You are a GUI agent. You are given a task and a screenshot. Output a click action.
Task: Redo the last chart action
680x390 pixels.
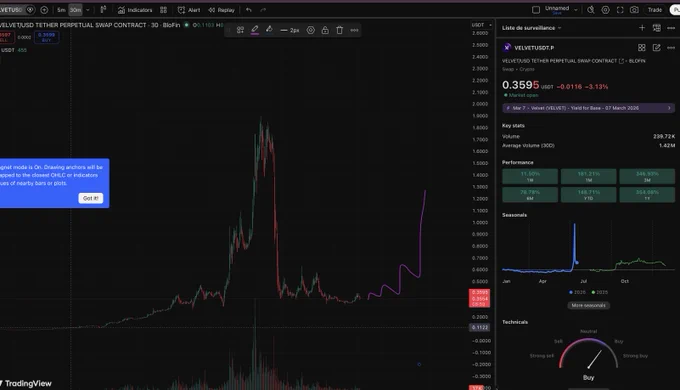(263, 10)
